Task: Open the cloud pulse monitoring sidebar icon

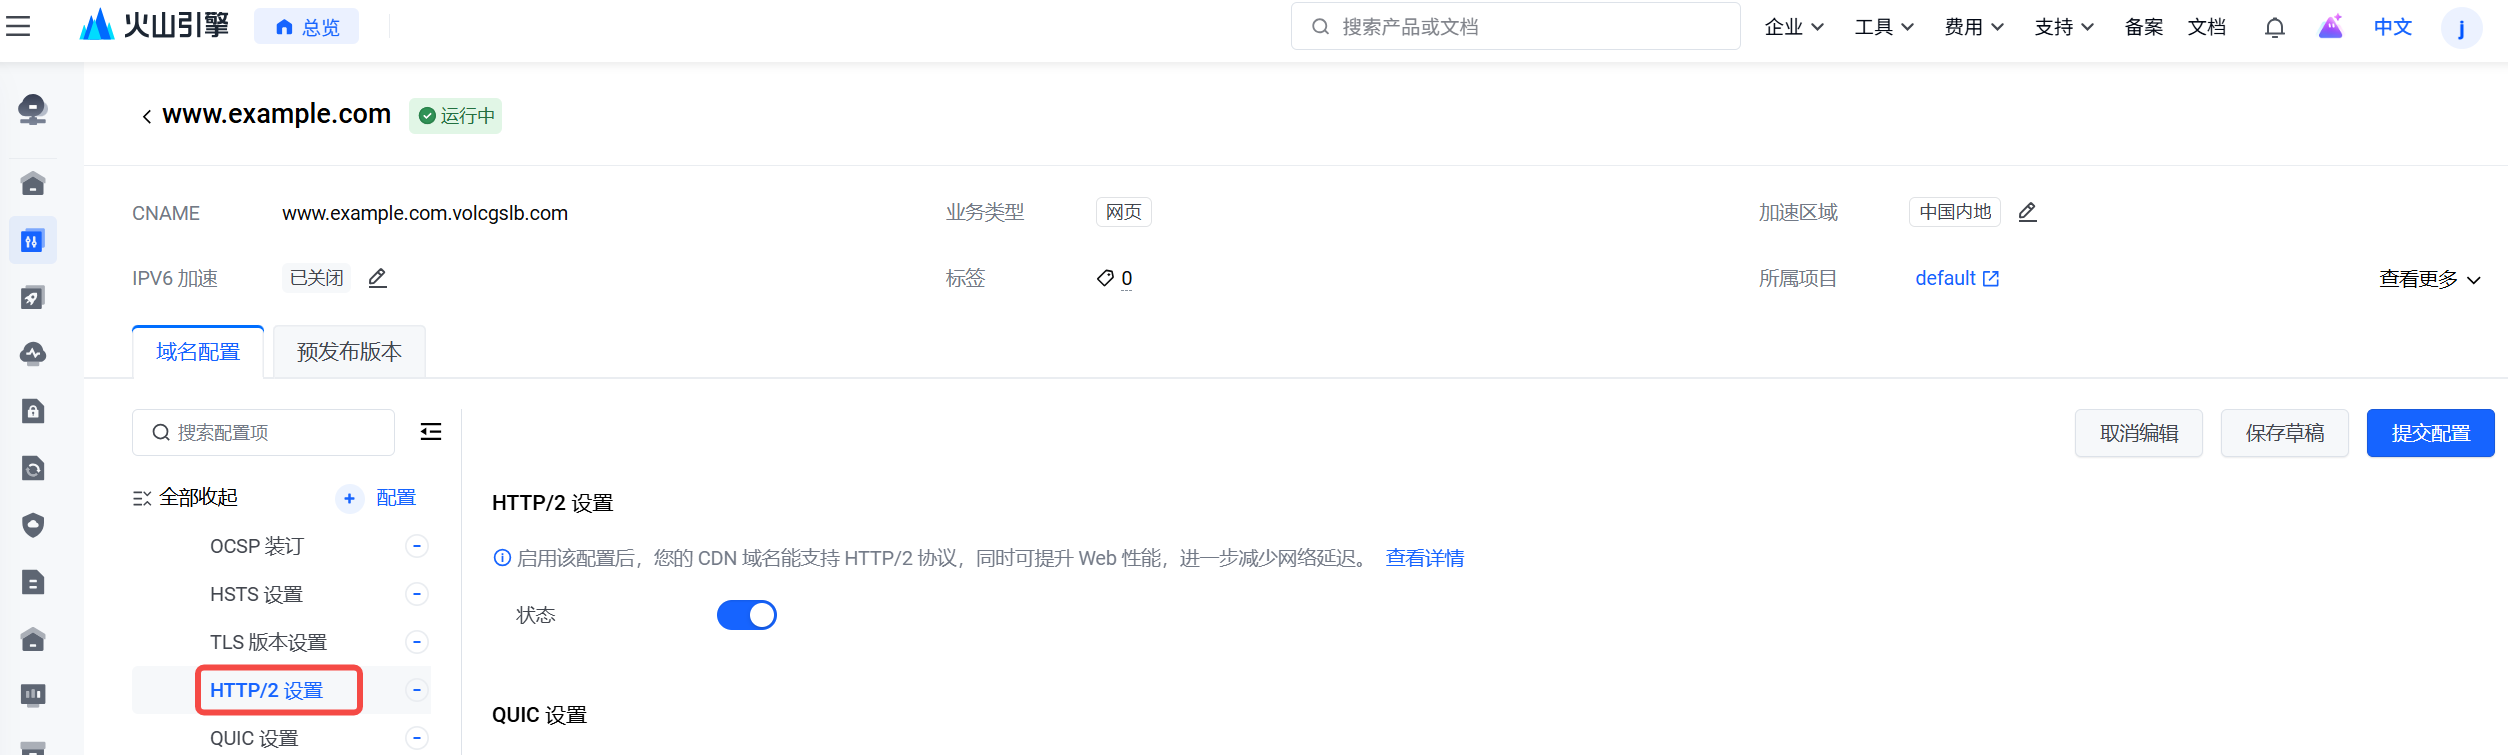Action: click(x=33, y=354)
